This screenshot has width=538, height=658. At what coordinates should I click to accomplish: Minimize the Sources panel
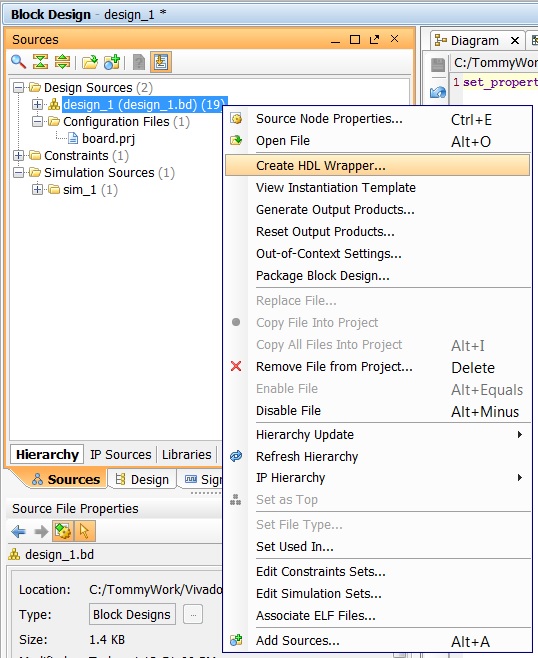pos(335,40)
